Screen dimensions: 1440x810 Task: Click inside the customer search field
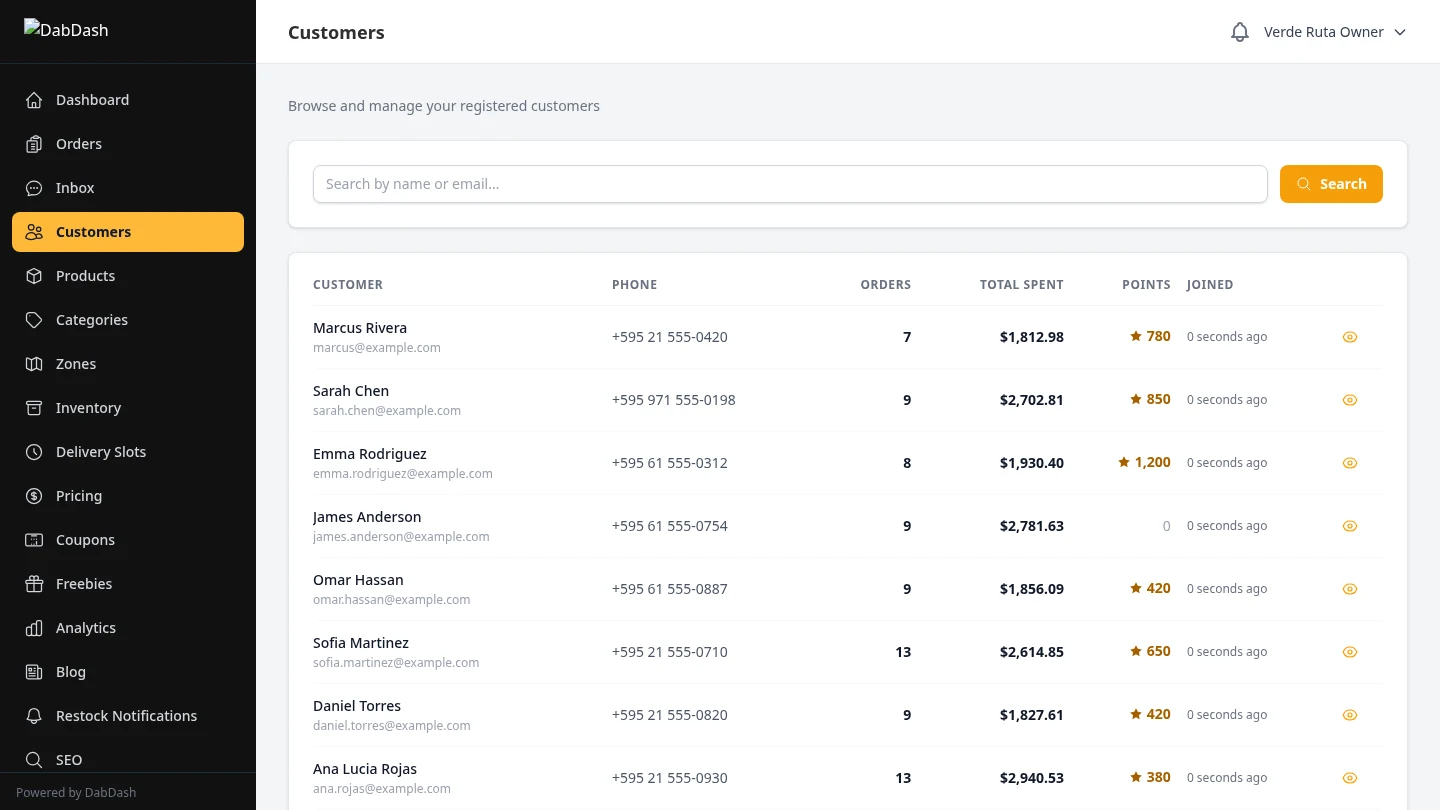pos(790,183)
